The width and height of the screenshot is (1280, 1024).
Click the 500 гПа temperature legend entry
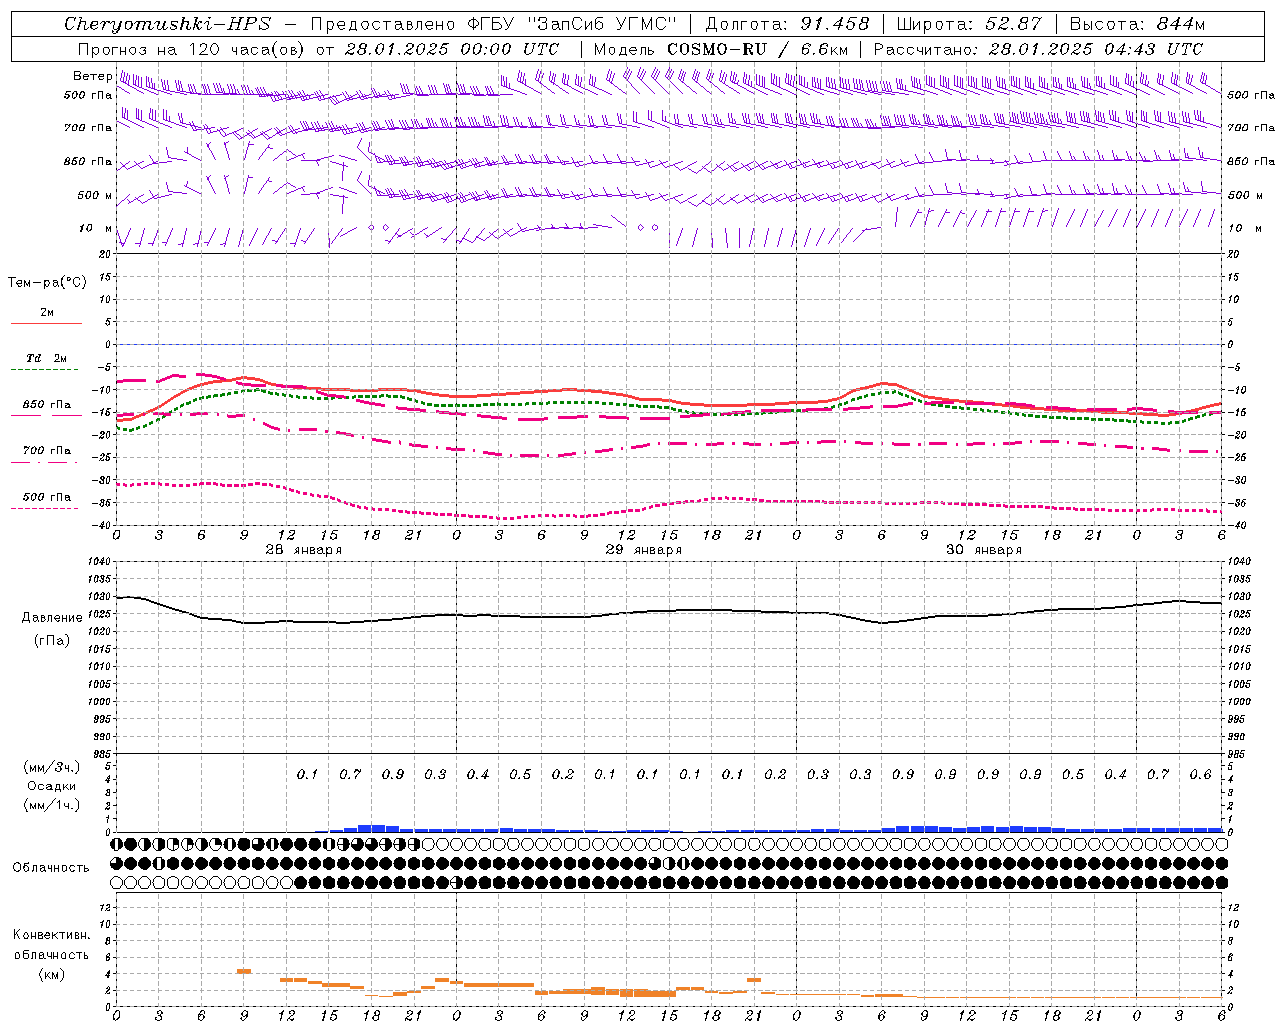(46, 497)
